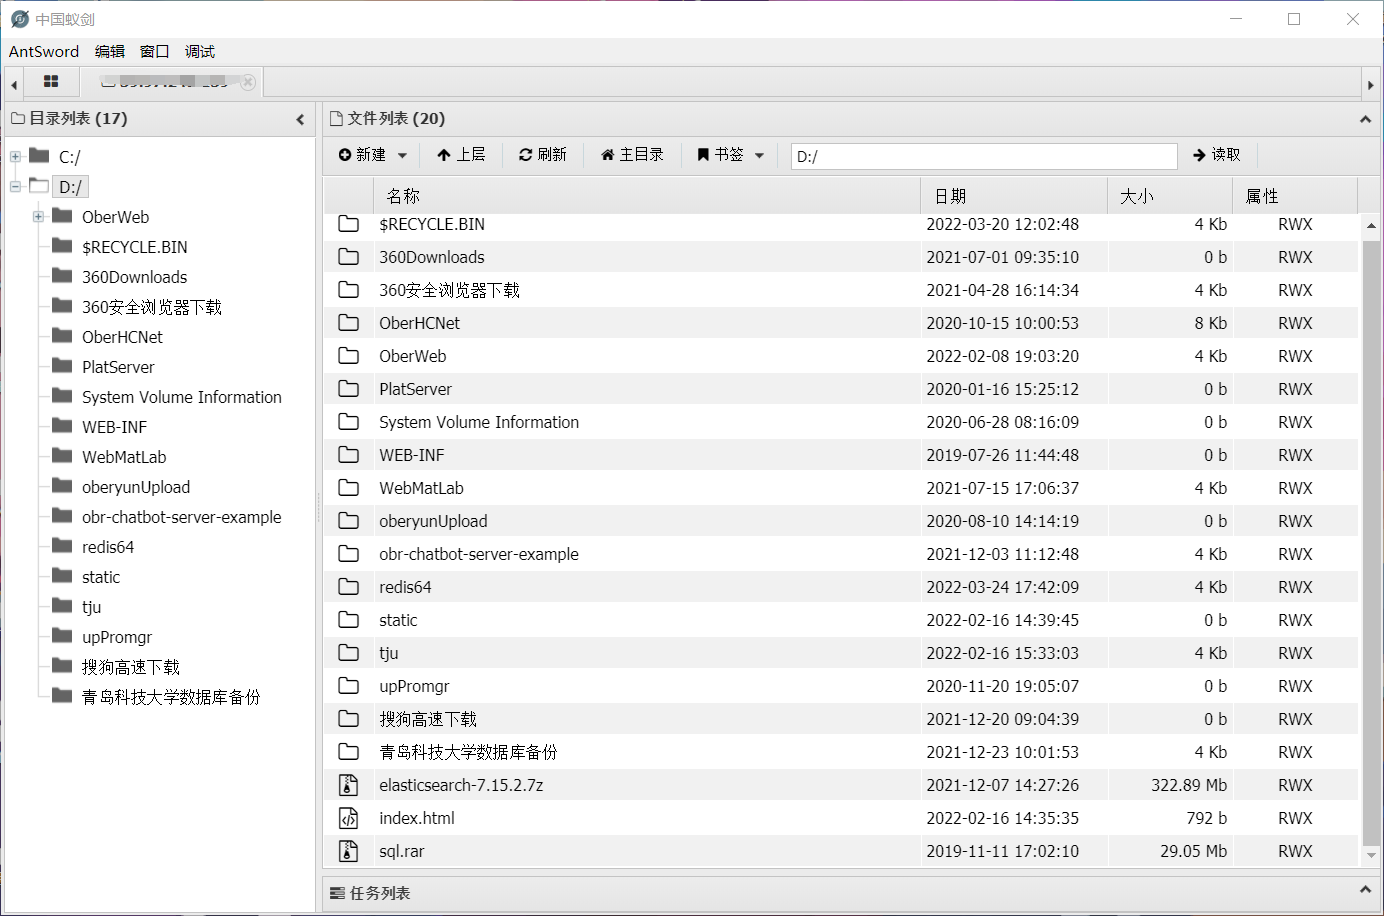Viewport: 1384px width, 916px height.
Task: Sort by Date (日期) column
Action: tap(1014, 196)
